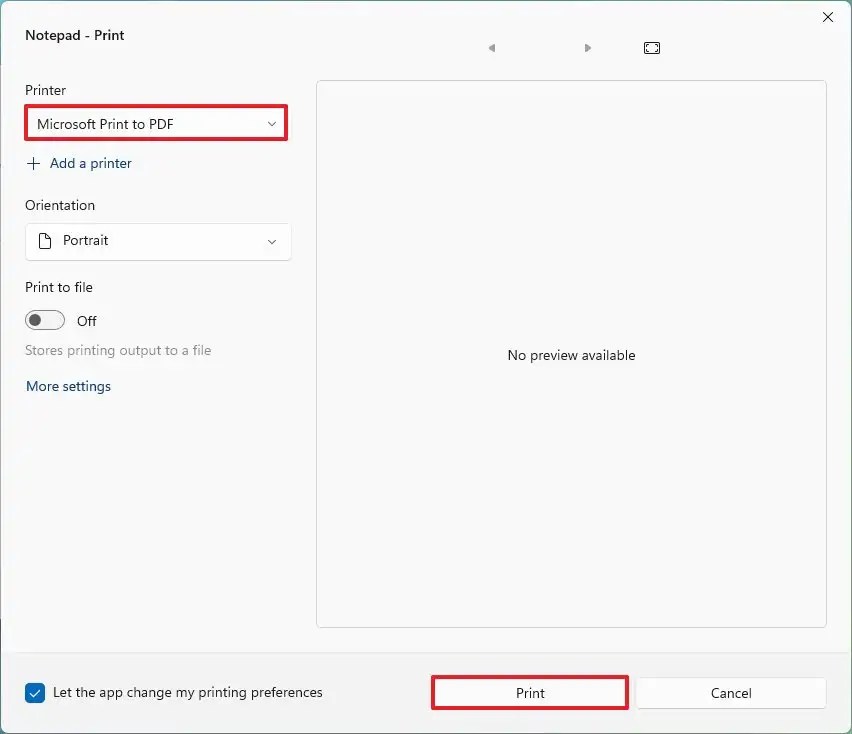This screenshot has height=734, width=852.
Task: Click the Print button
Action: click(x=529, y=692)
